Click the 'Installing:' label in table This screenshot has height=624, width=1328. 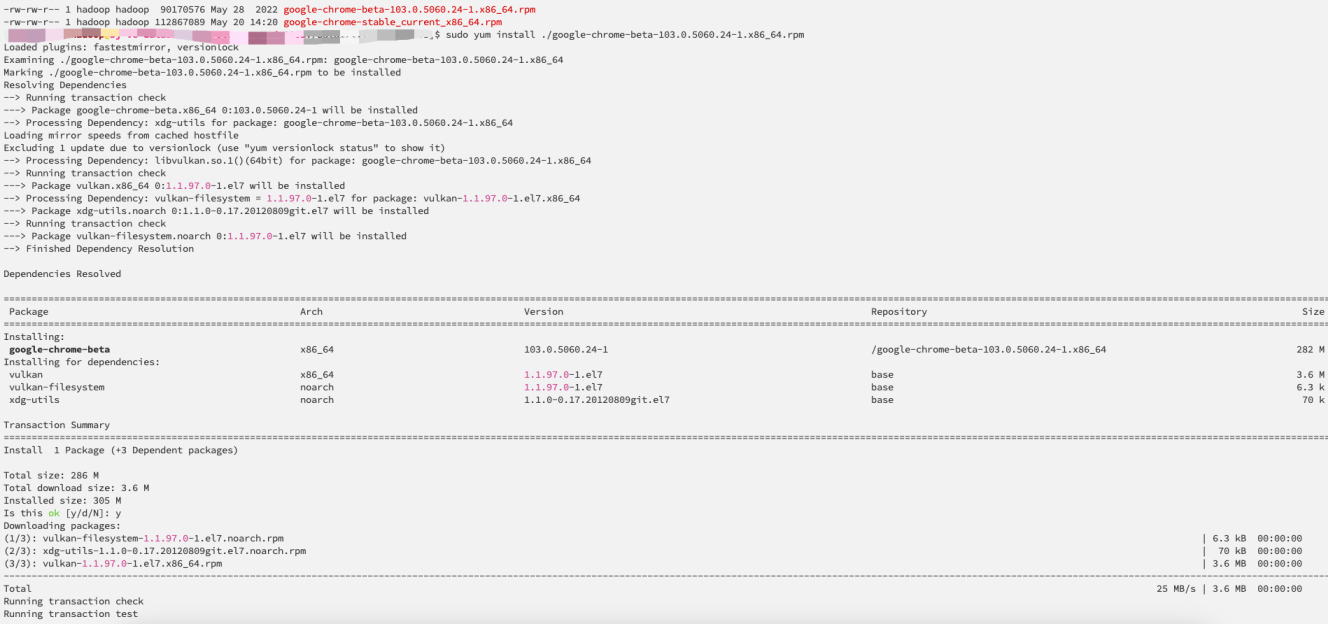[x=32, y=337]
